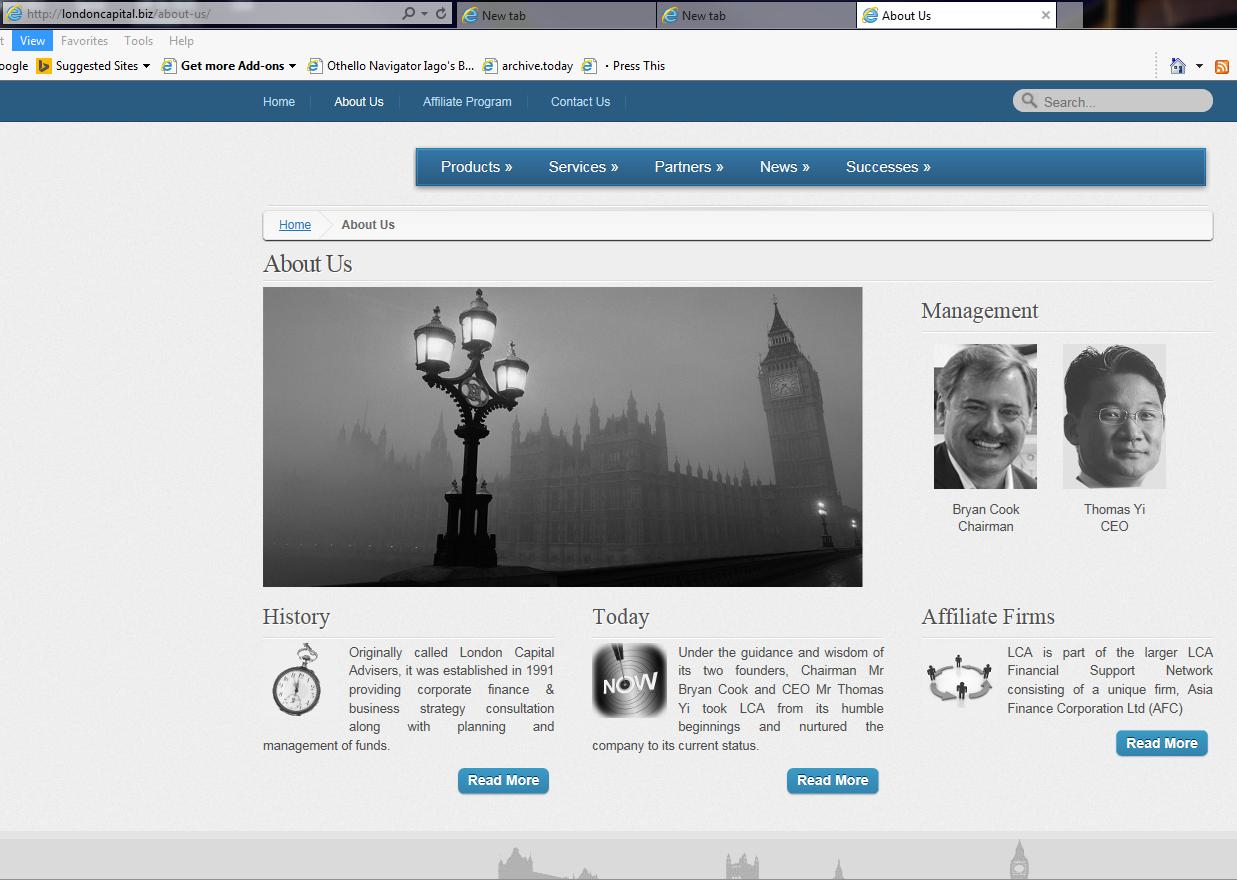The width and height of the screenshot is (1237, 880).
Task: Expand the Get more Add-ons dropdown
Action: 293,66
